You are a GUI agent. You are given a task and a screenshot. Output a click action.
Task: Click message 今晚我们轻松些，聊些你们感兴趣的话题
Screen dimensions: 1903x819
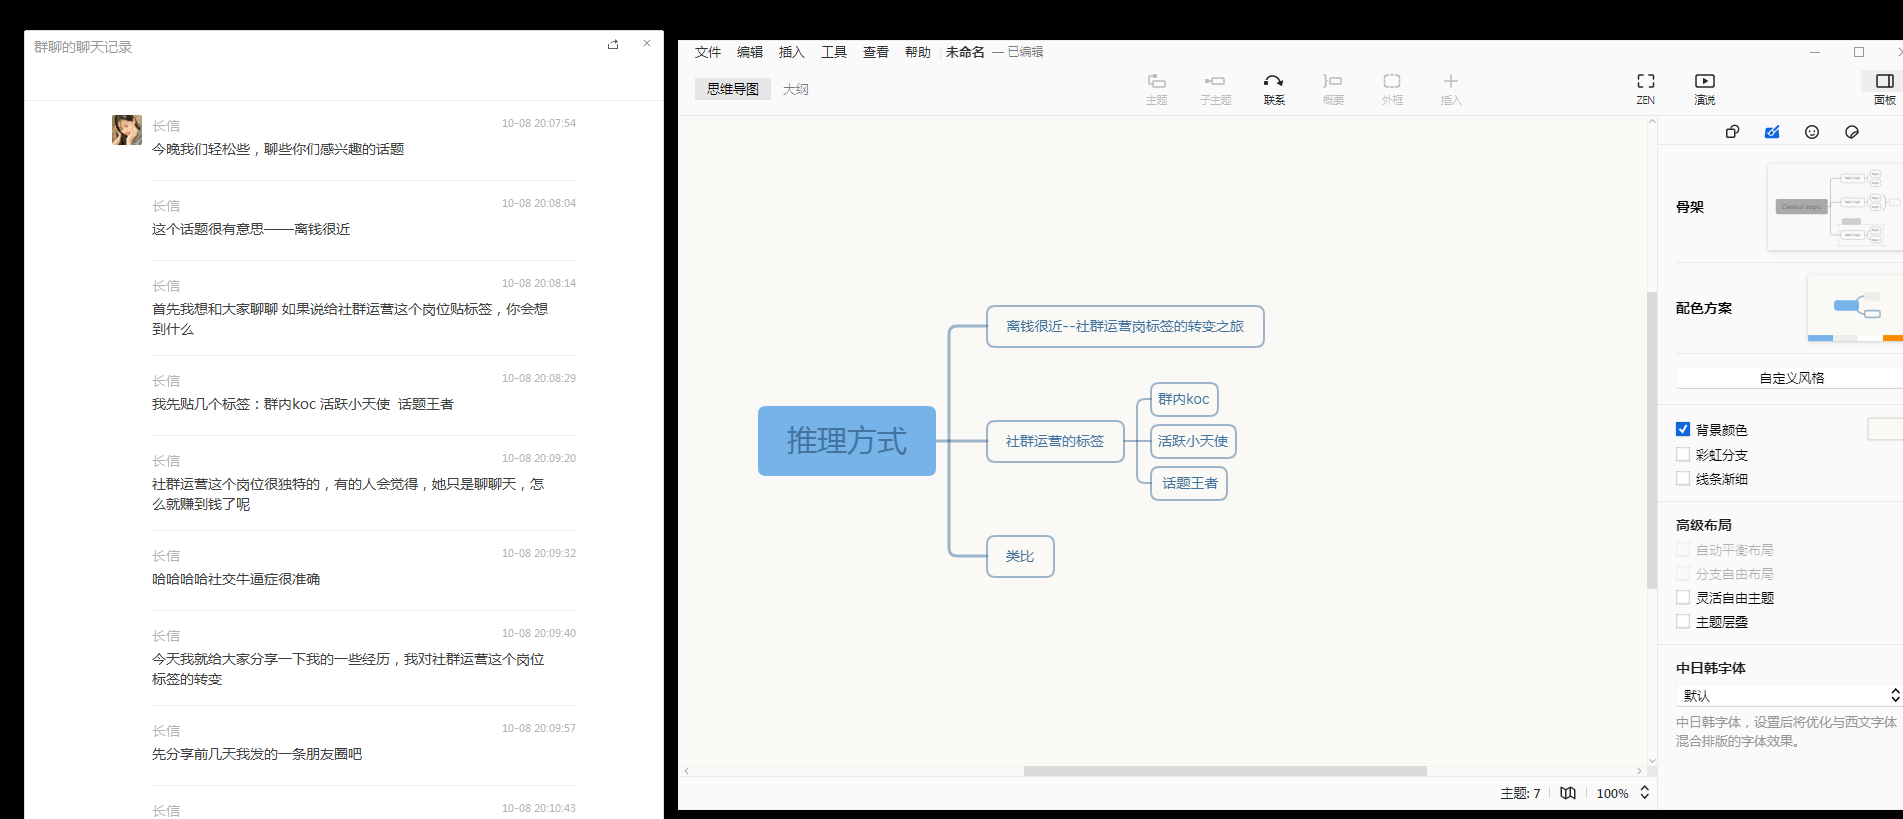point(278,149)
